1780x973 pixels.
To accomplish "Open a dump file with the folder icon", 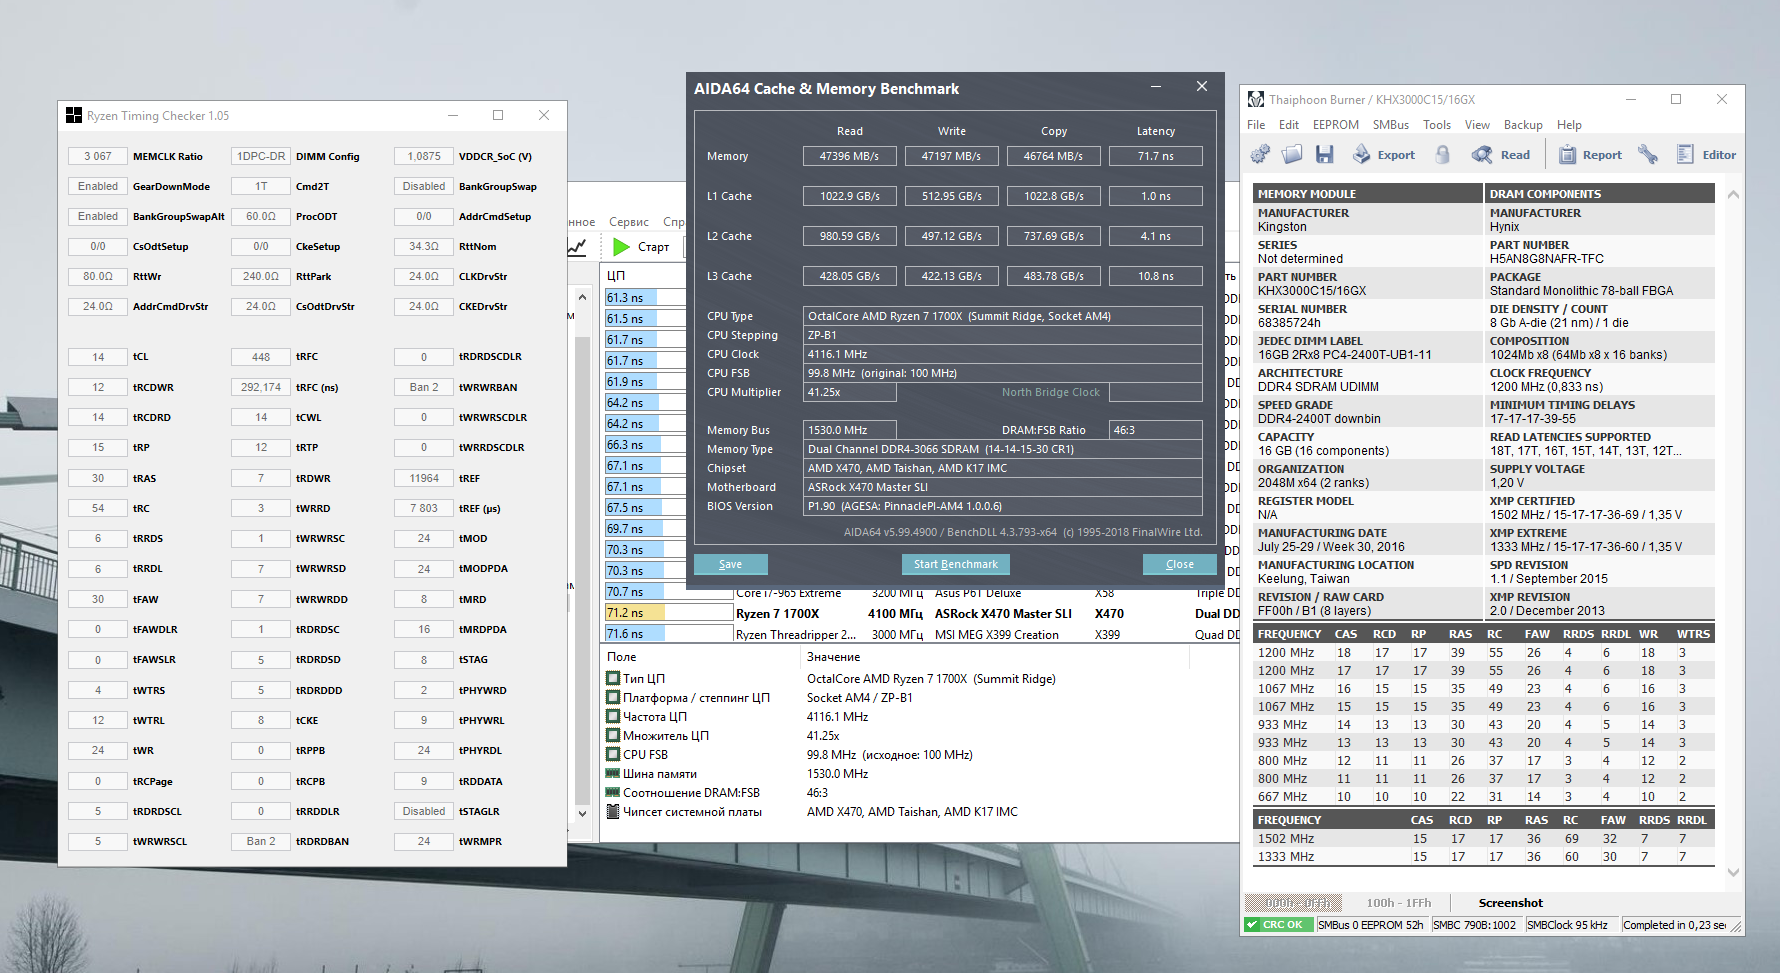I will click(x=1292, y=155).
